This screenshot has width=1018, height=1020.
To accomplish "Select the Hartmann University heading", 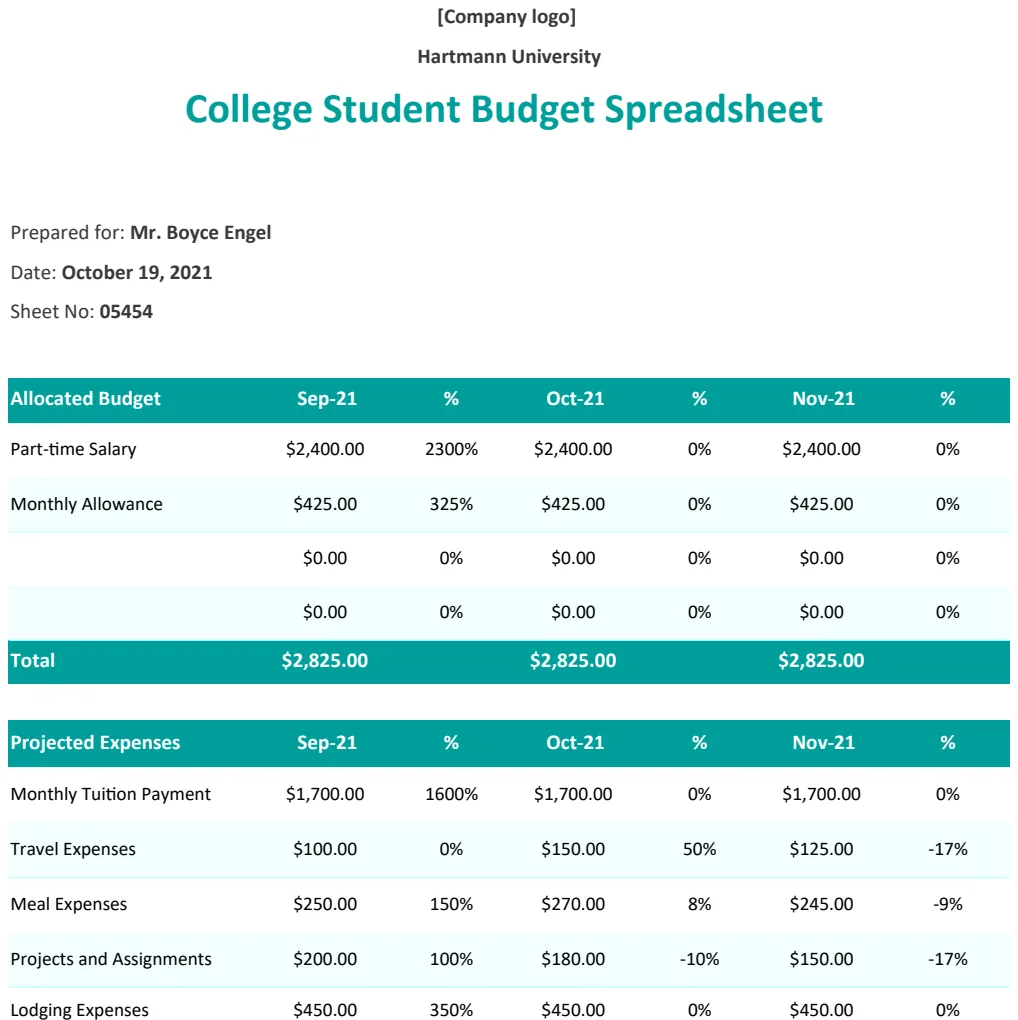I will pyautogui.click(x=509, y=57).
